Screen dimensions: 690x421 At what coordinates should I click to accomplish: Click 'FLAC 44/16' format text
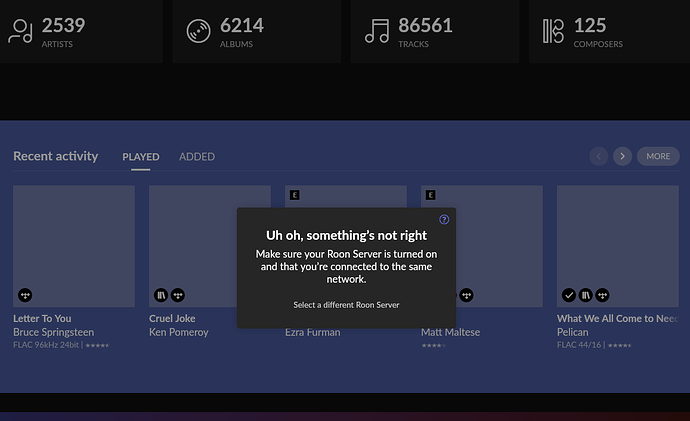(579, 345)
